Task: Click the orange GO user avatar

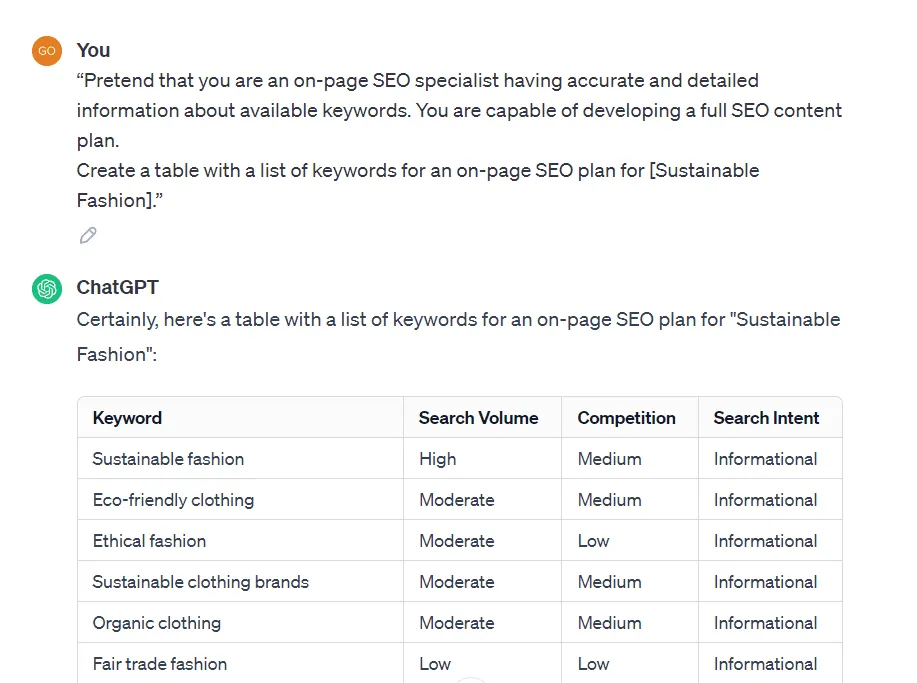Action: coord(46,50)
